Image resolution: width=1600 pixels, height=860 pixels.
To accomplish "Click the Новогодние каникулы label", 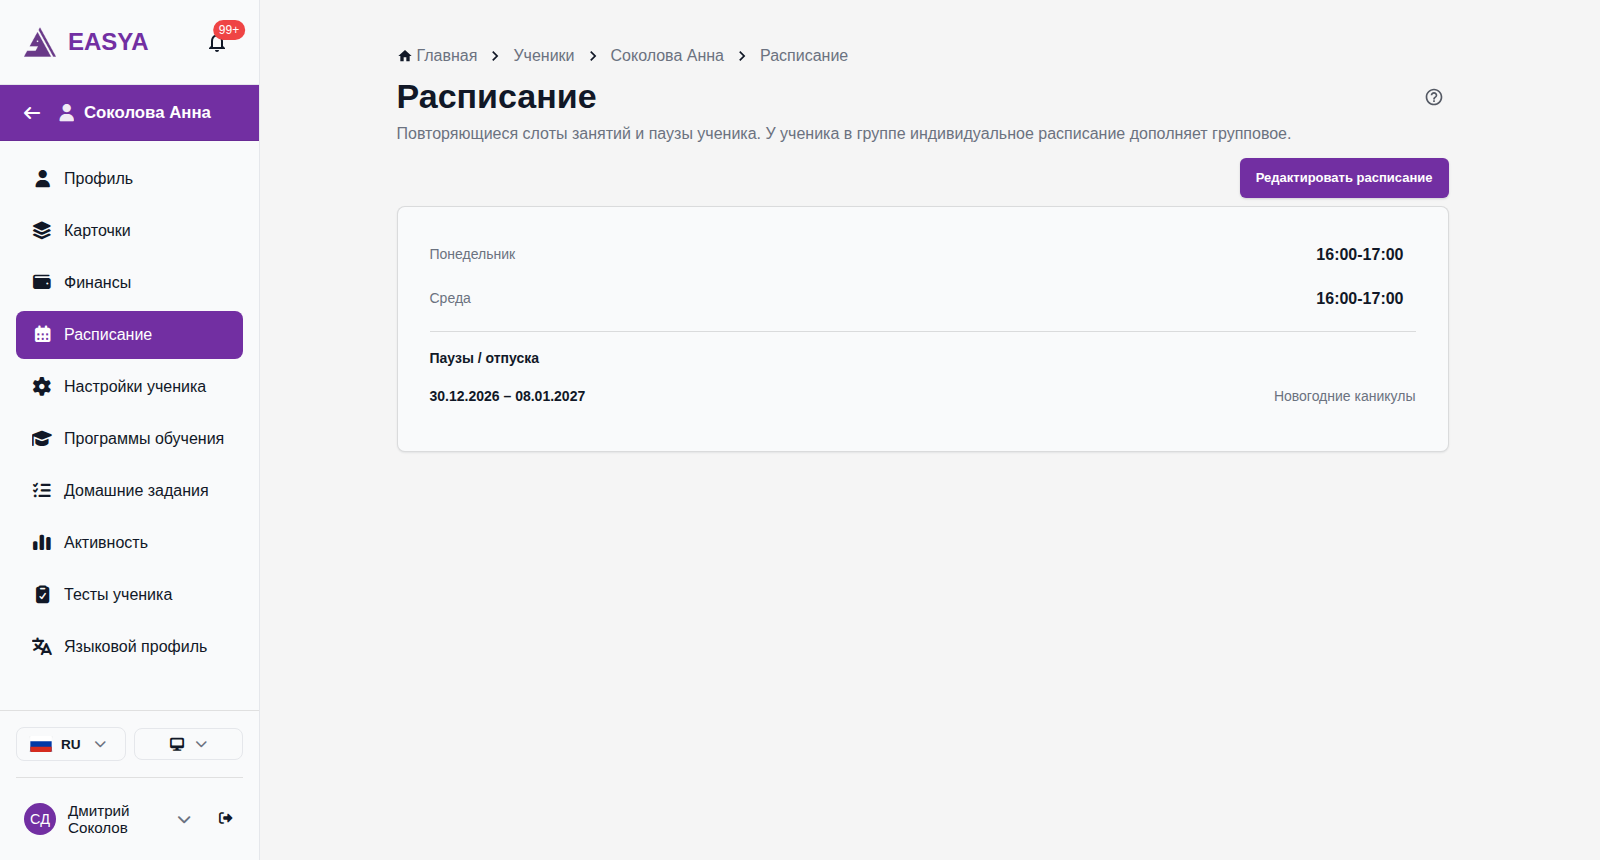I will (1344, 396).
